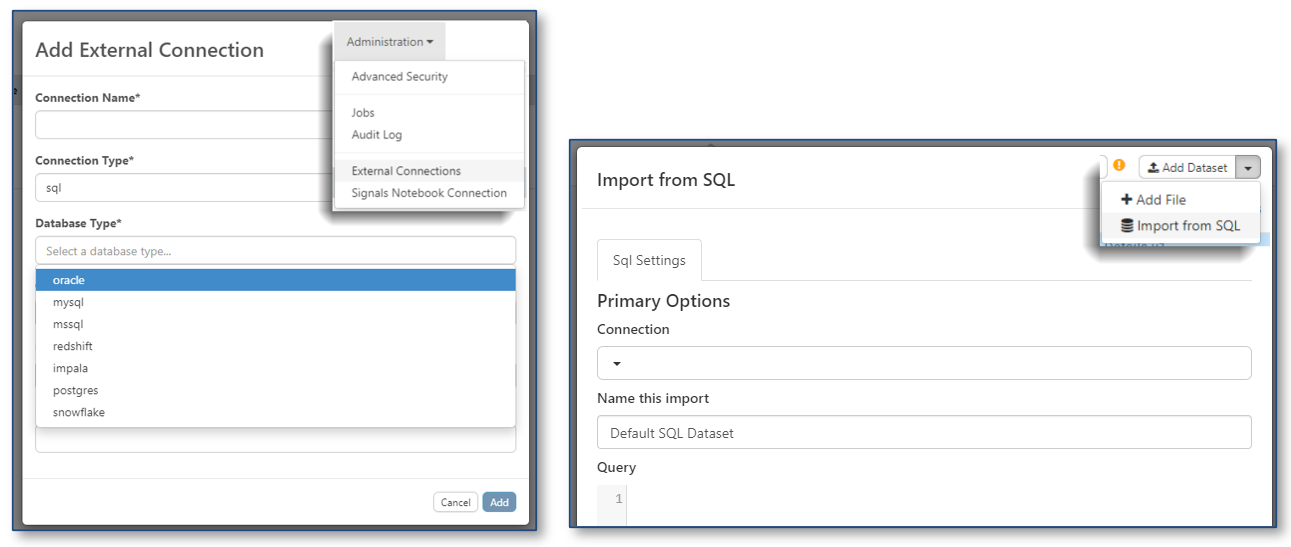Open the Administration dropdown menu
Image resolution: width=1291 pixels, height=547 pixels.
click(x=389, y=42)
